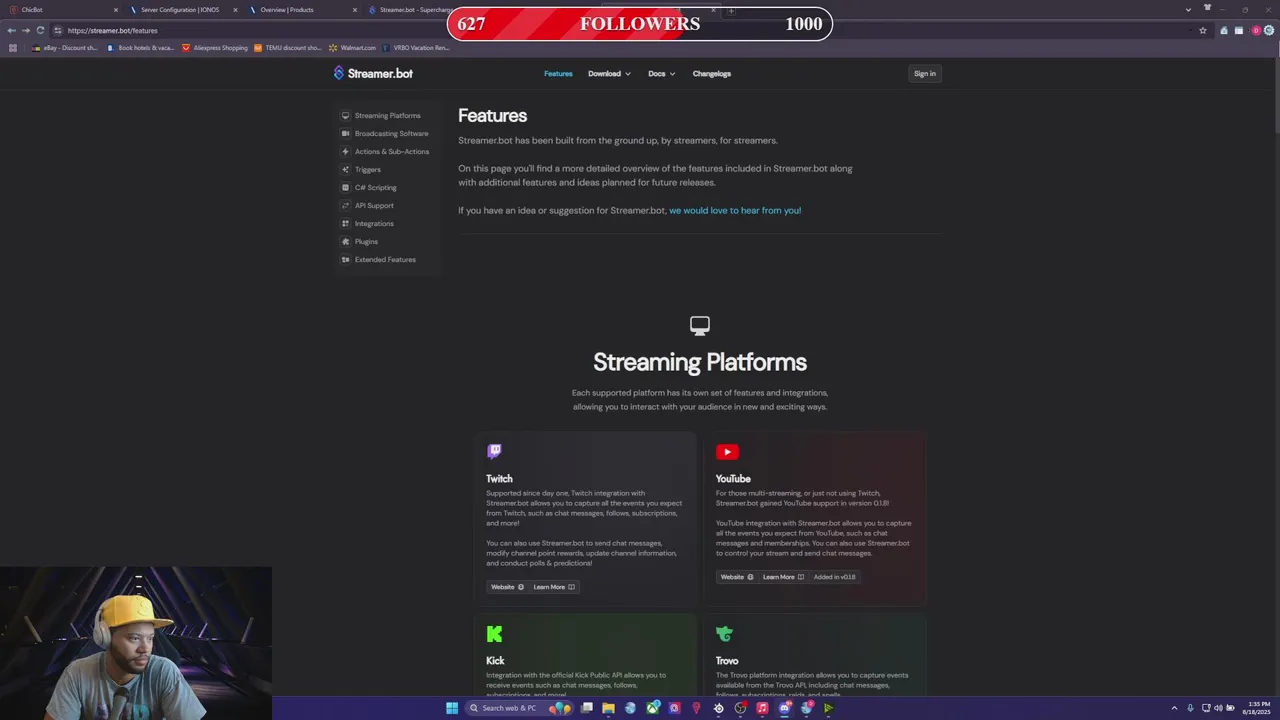Click the browser forward arrow

(26, 30)
